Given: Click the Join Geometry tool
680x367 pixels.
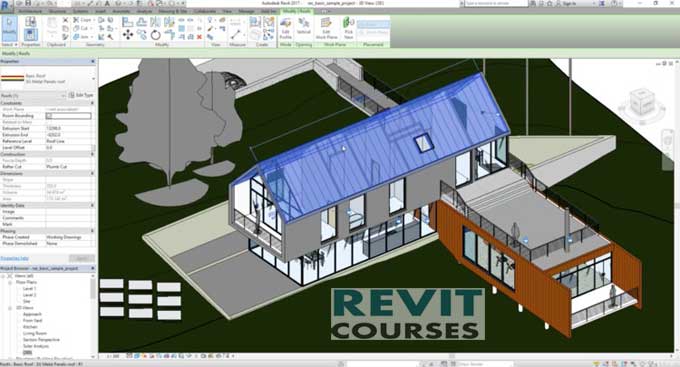Looking at the screenshot, I should click(82, 37).
